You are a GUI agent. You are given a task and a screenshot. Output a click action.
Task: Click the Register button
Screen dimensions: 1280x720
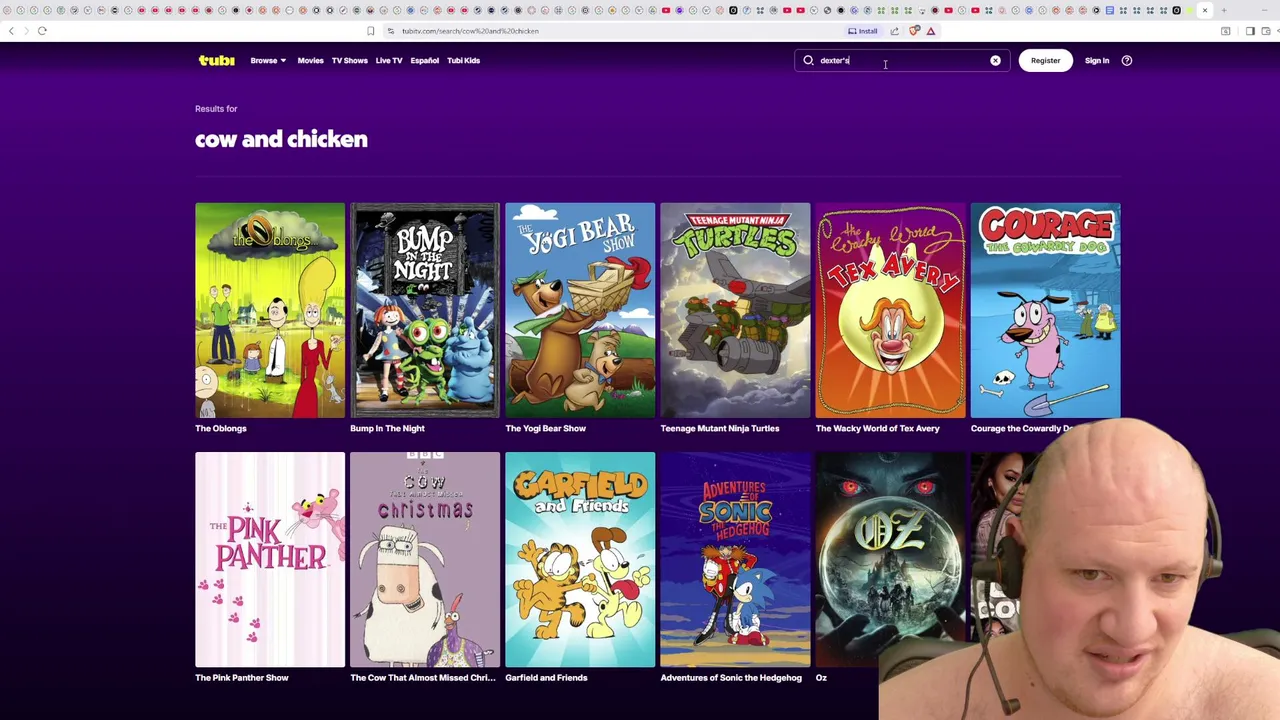pyautogui.click(x=1045, y=60)
